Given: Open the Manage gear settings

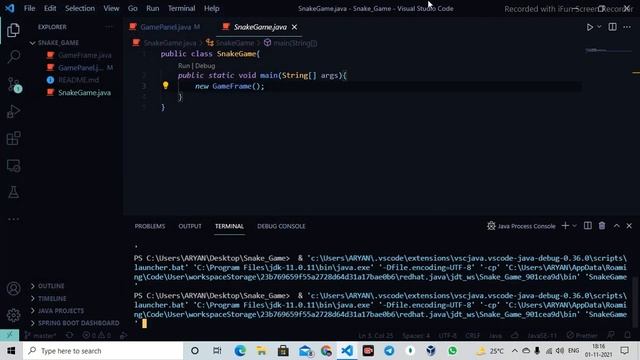Looking at the screenshot, I should click(x=13, y=315).
